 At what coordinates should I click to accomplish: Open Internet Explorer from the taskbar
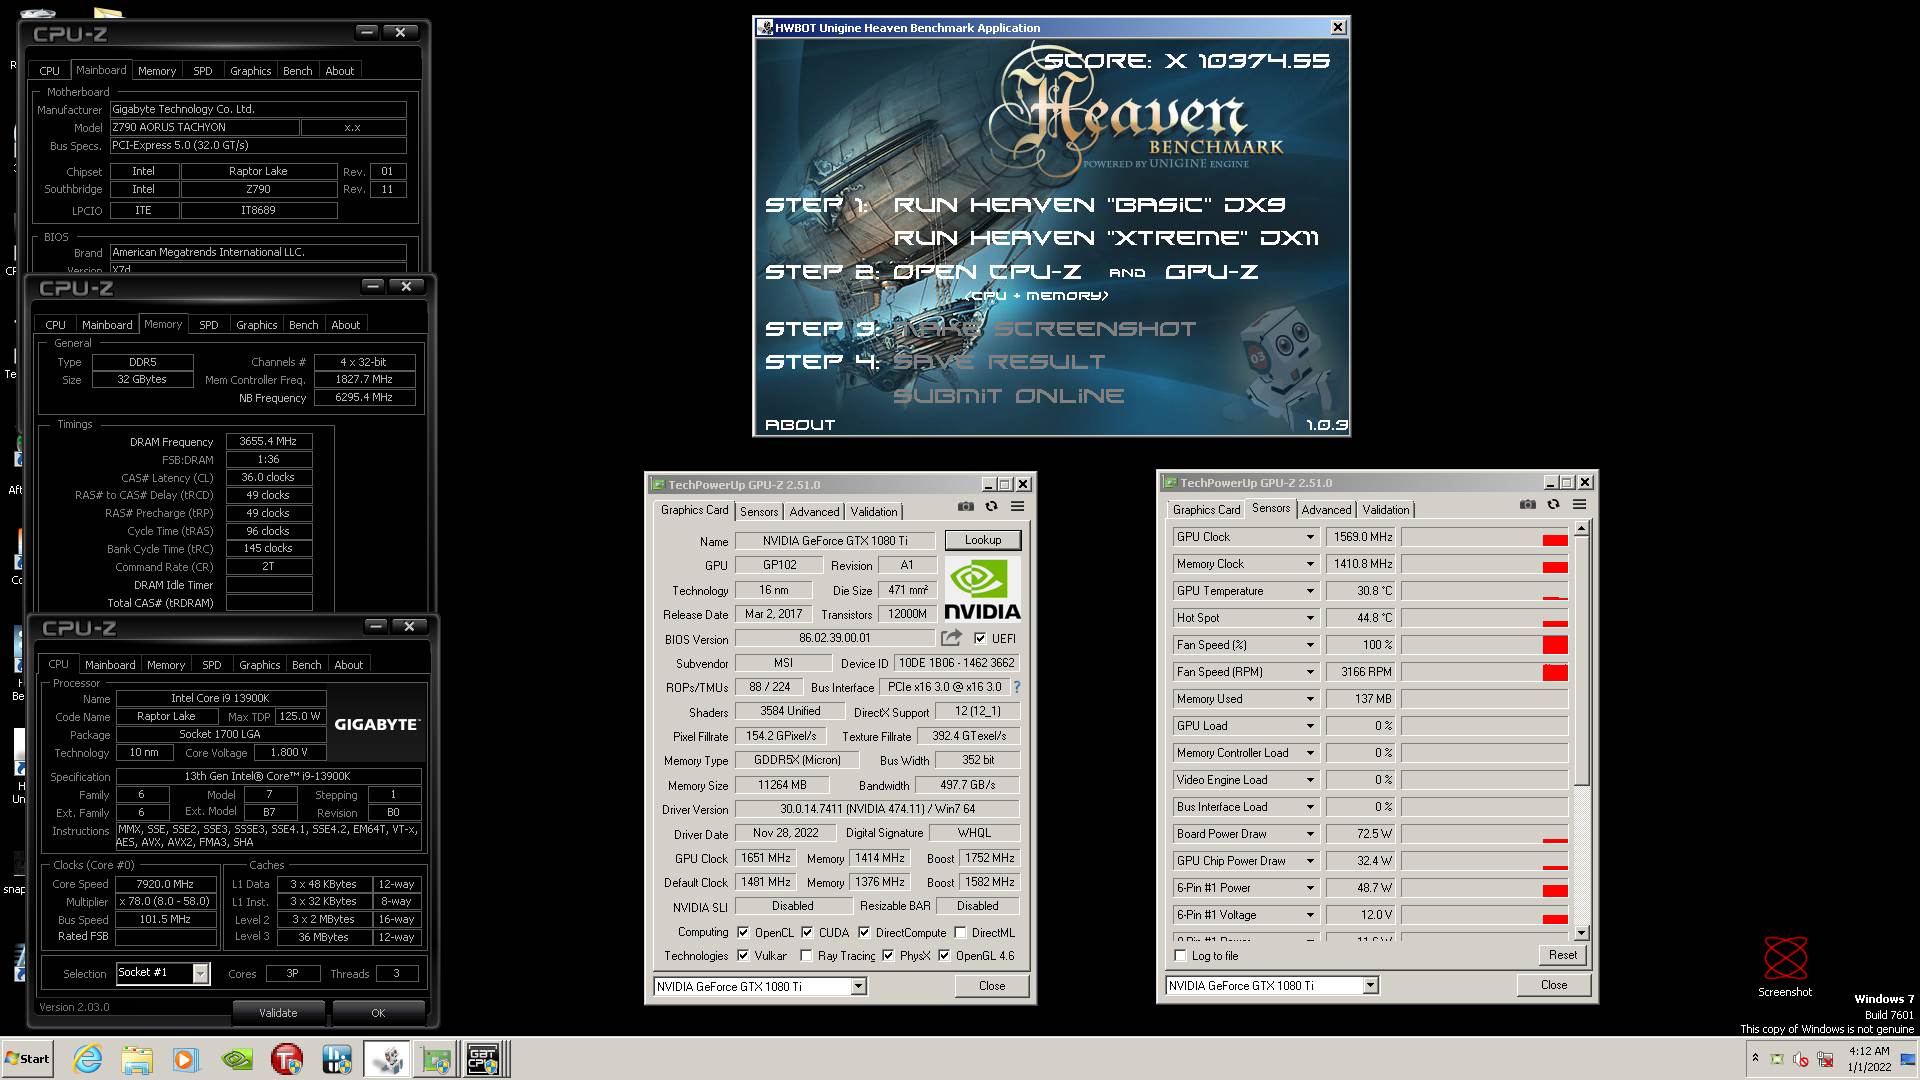pyautogui.click(x=88, y=1059)
